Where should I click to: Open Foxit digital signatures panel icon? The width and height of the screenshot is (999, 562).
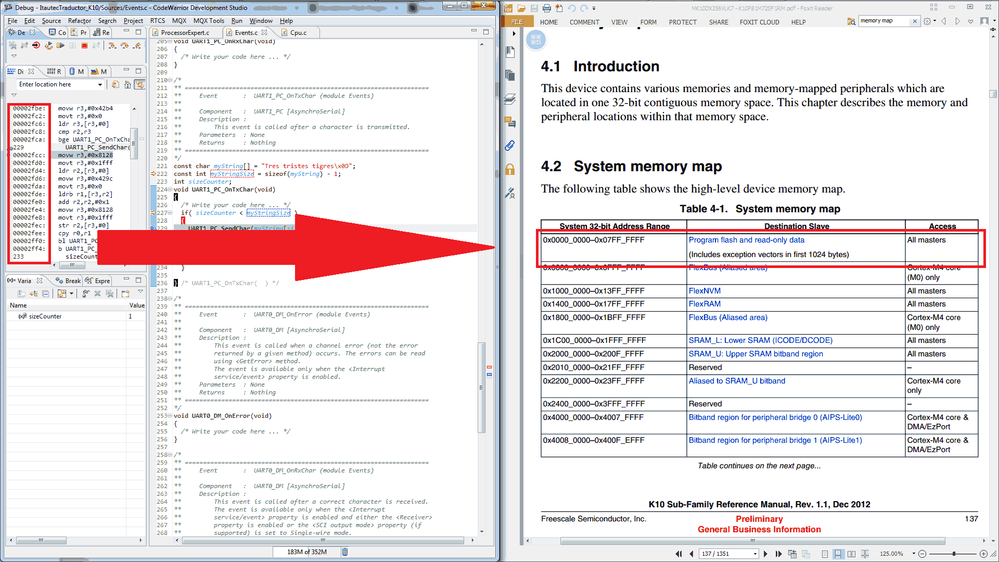tap(510, 192)
